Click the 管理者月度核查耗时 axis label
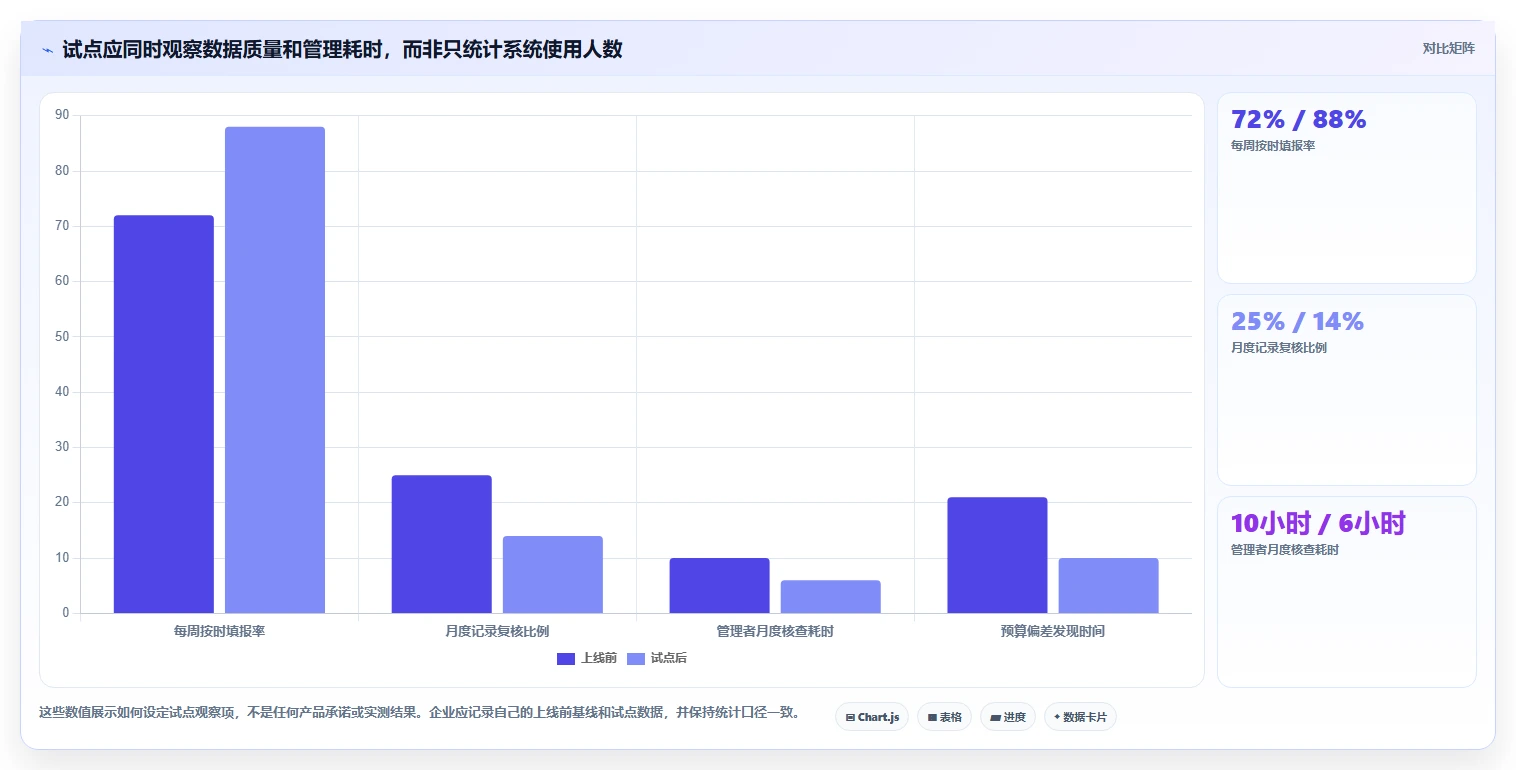This screenshot has height=770, width=1516. [775, 631]
